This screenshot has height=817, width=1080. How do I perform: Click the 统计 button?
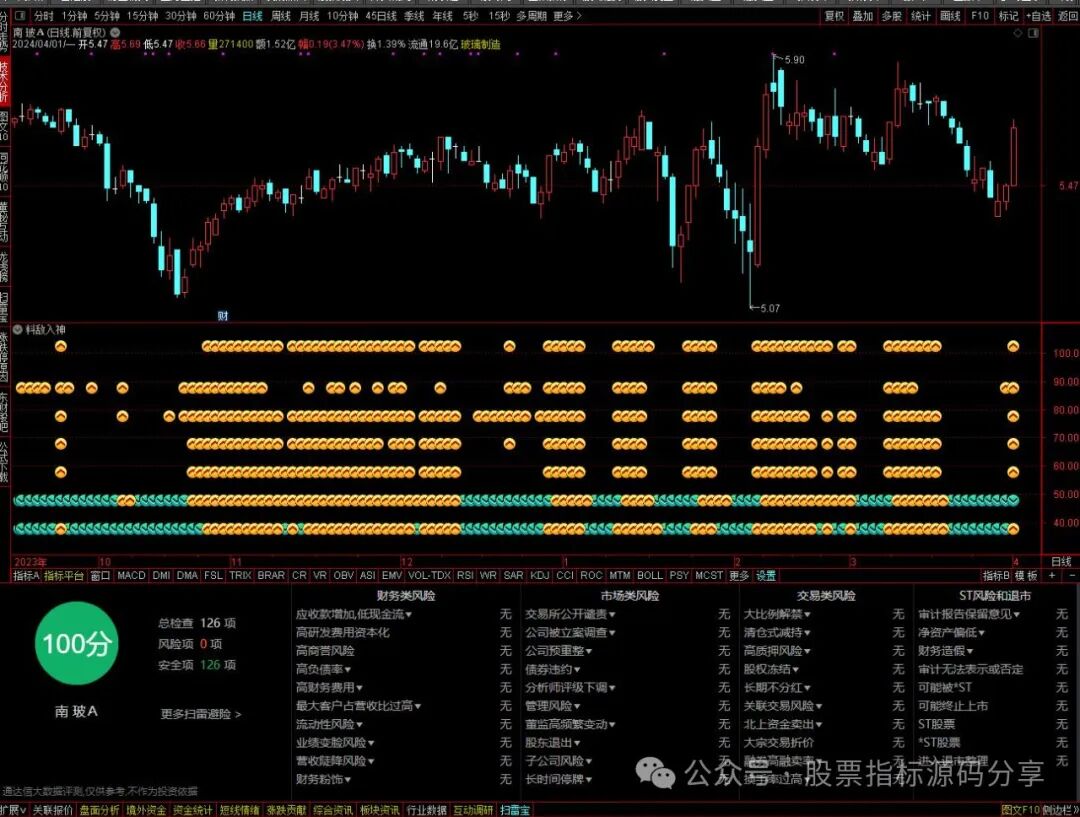[921, 15]
